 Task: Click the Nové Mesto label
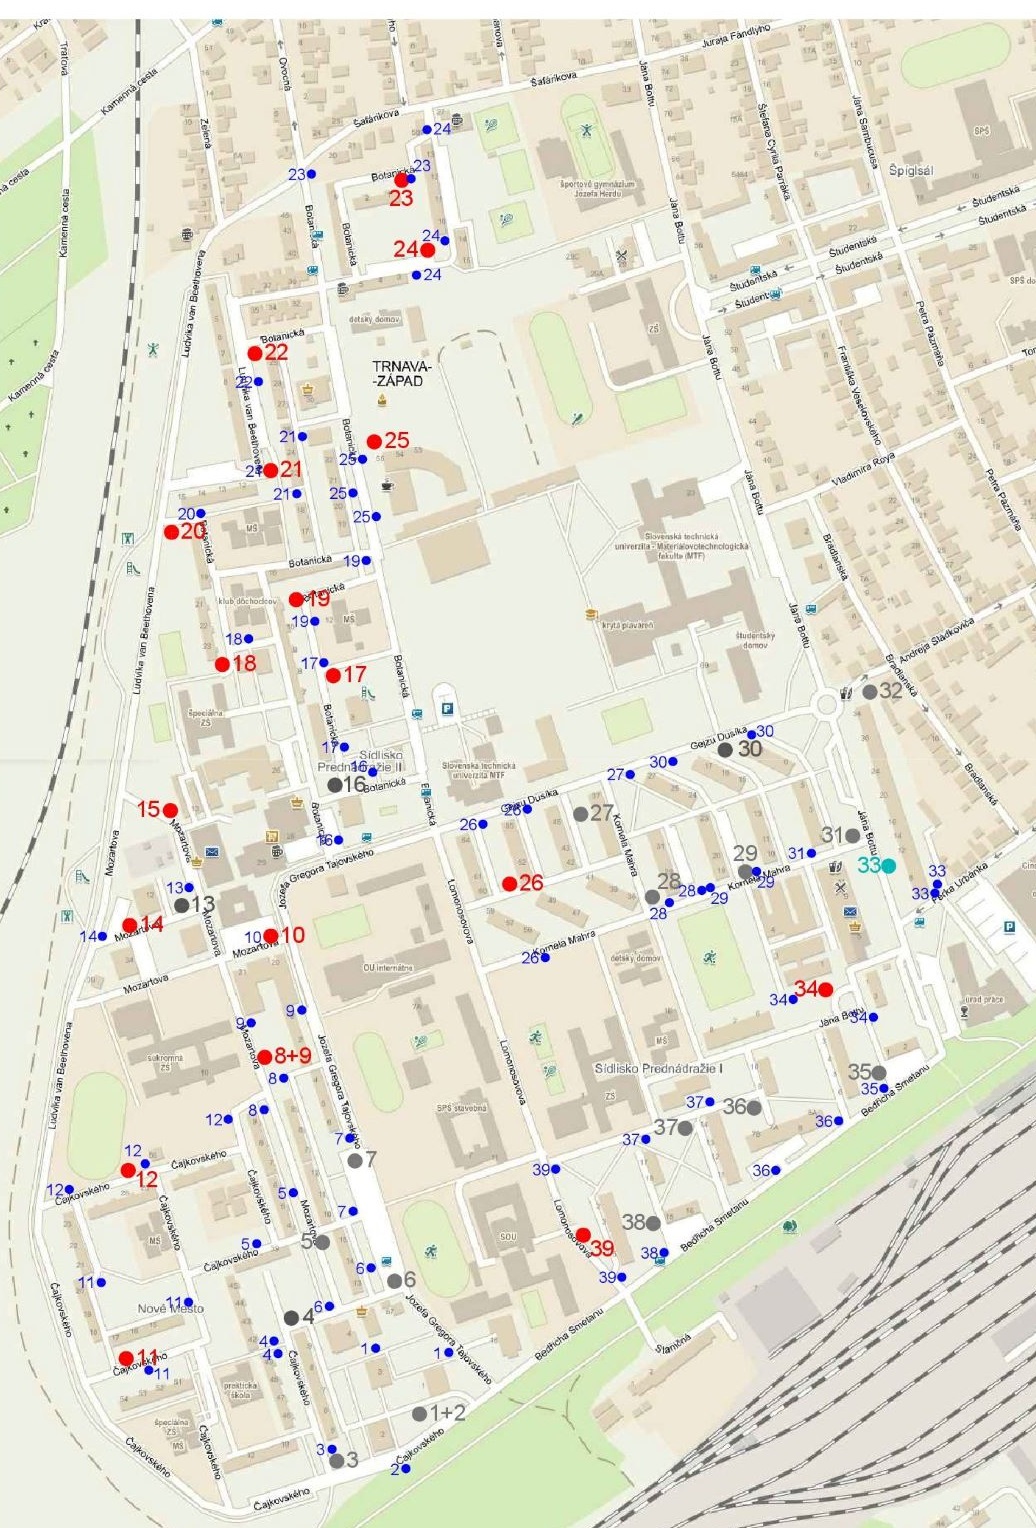coord(170,1308)
